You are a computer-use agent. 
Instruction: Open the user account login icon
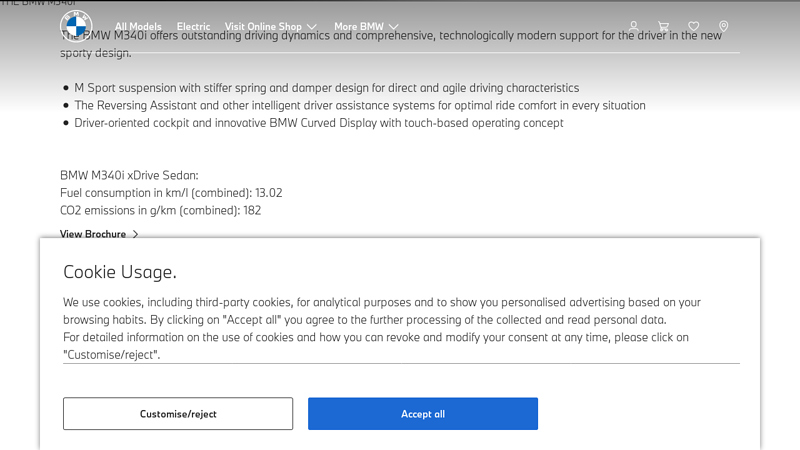pyautogui.click(x=633, y=27)
